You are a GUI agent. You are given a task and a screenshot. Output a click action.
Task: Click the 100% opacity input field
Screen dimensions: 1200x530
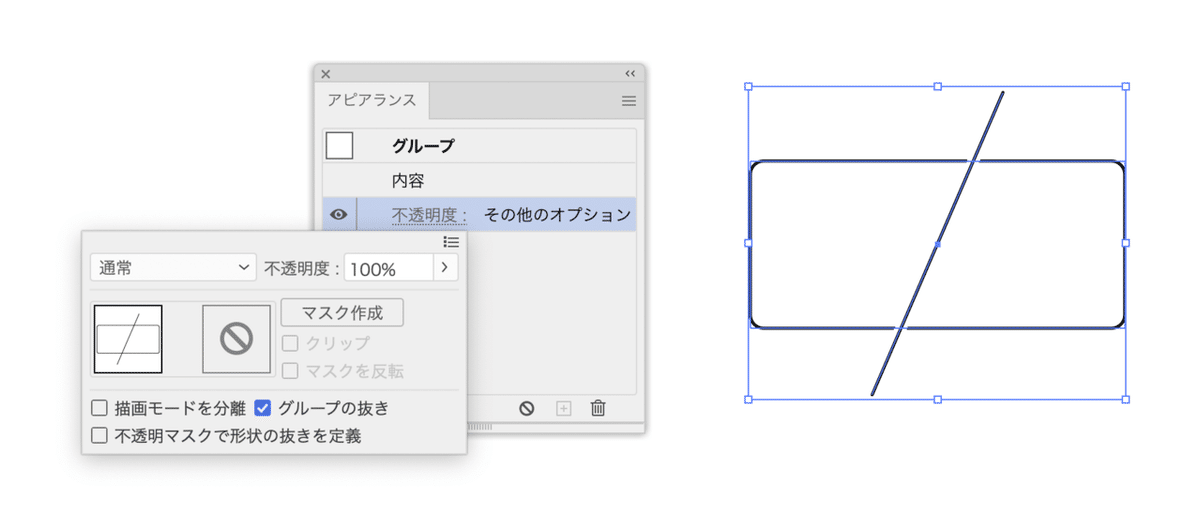[x=388, y=269]
